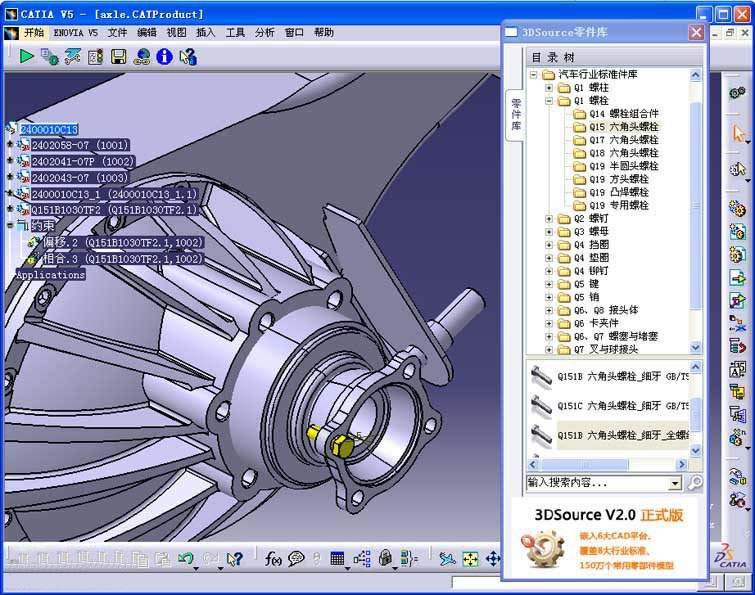
Task: Choose the orange Select arrow tool
Action: (738, 132)
